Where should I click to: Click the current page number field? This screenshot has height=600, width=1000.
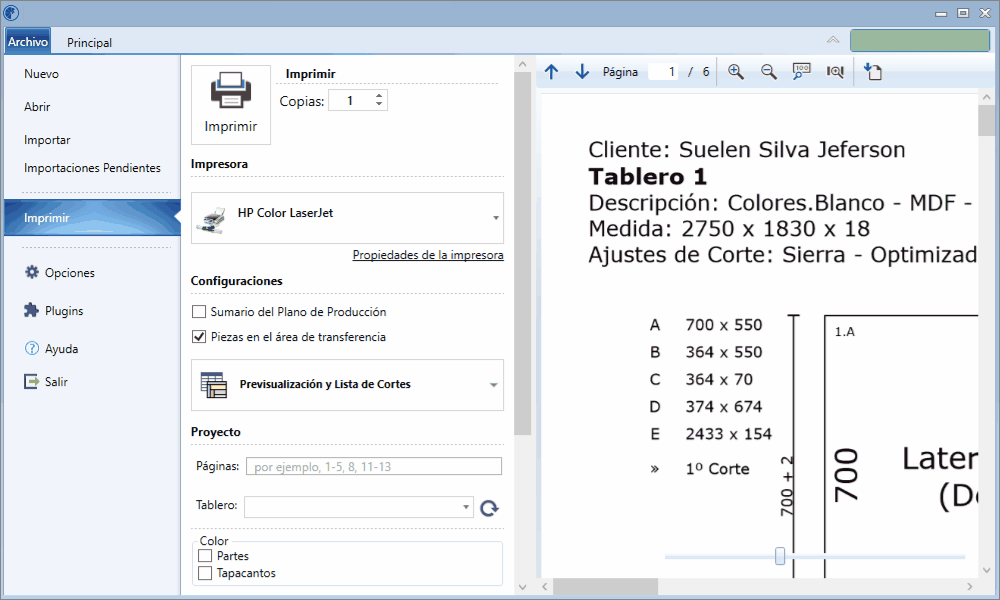pyautogui.click(x=663, y=72)
